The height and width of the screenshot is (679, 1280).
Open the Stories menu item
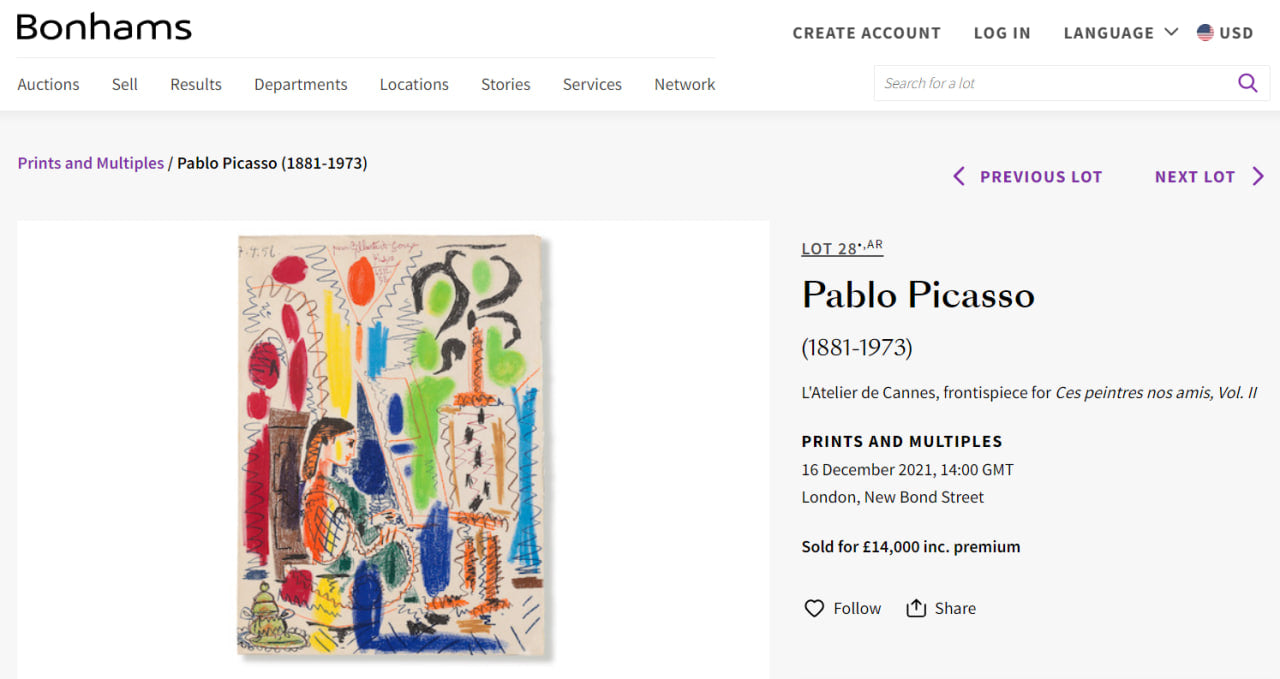[505, 84]
